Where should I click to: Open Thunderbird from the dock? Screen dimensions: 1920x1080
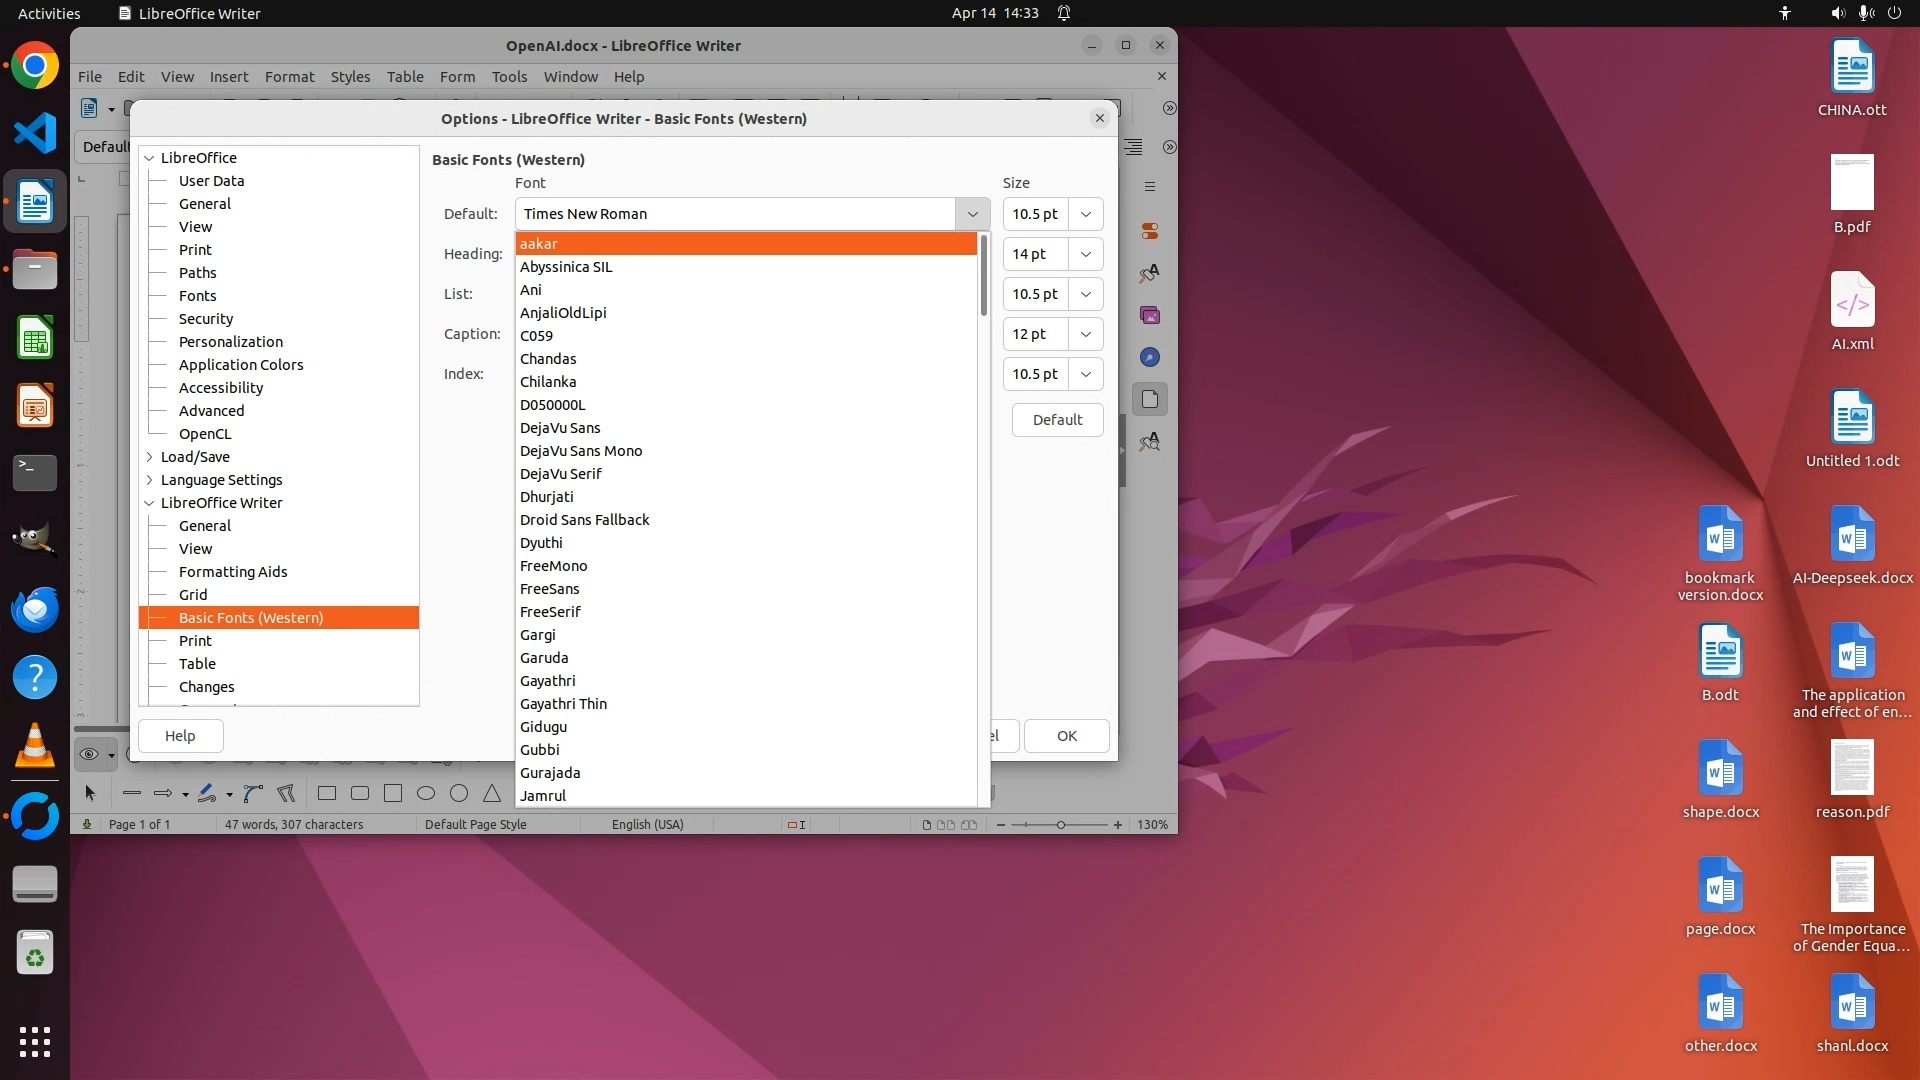coord(35,609)
